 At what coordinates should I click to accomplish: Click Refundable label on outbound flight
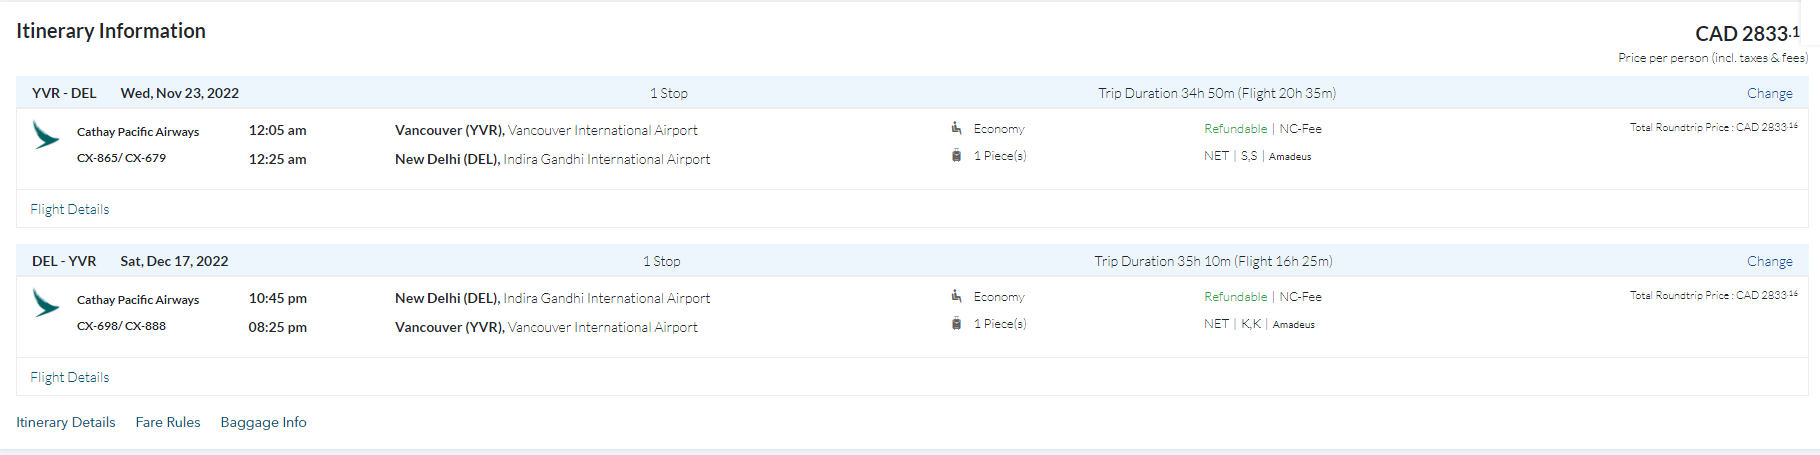(x=1235, y=129)
